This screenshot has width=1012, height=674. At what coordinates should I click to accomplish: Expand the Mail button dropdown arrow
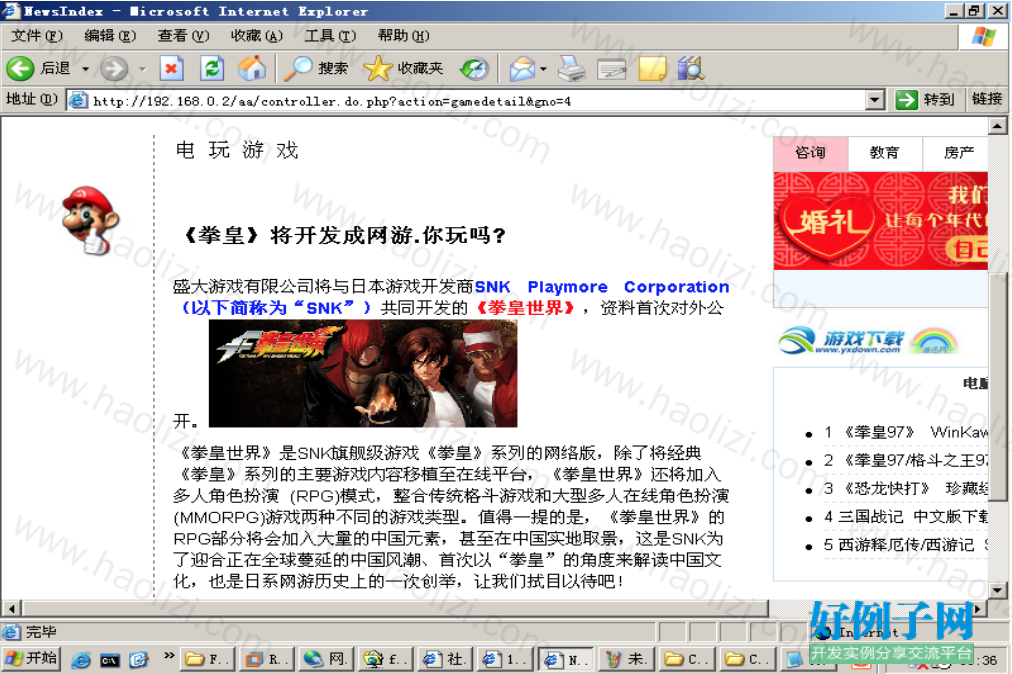pos(543,68)
